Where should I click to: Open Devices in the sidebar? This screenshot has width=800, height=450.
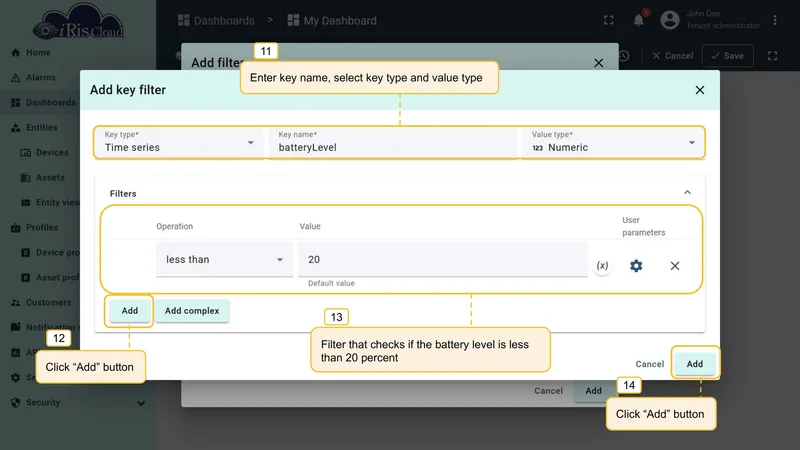pyautogui.click(x=52, y=153)
